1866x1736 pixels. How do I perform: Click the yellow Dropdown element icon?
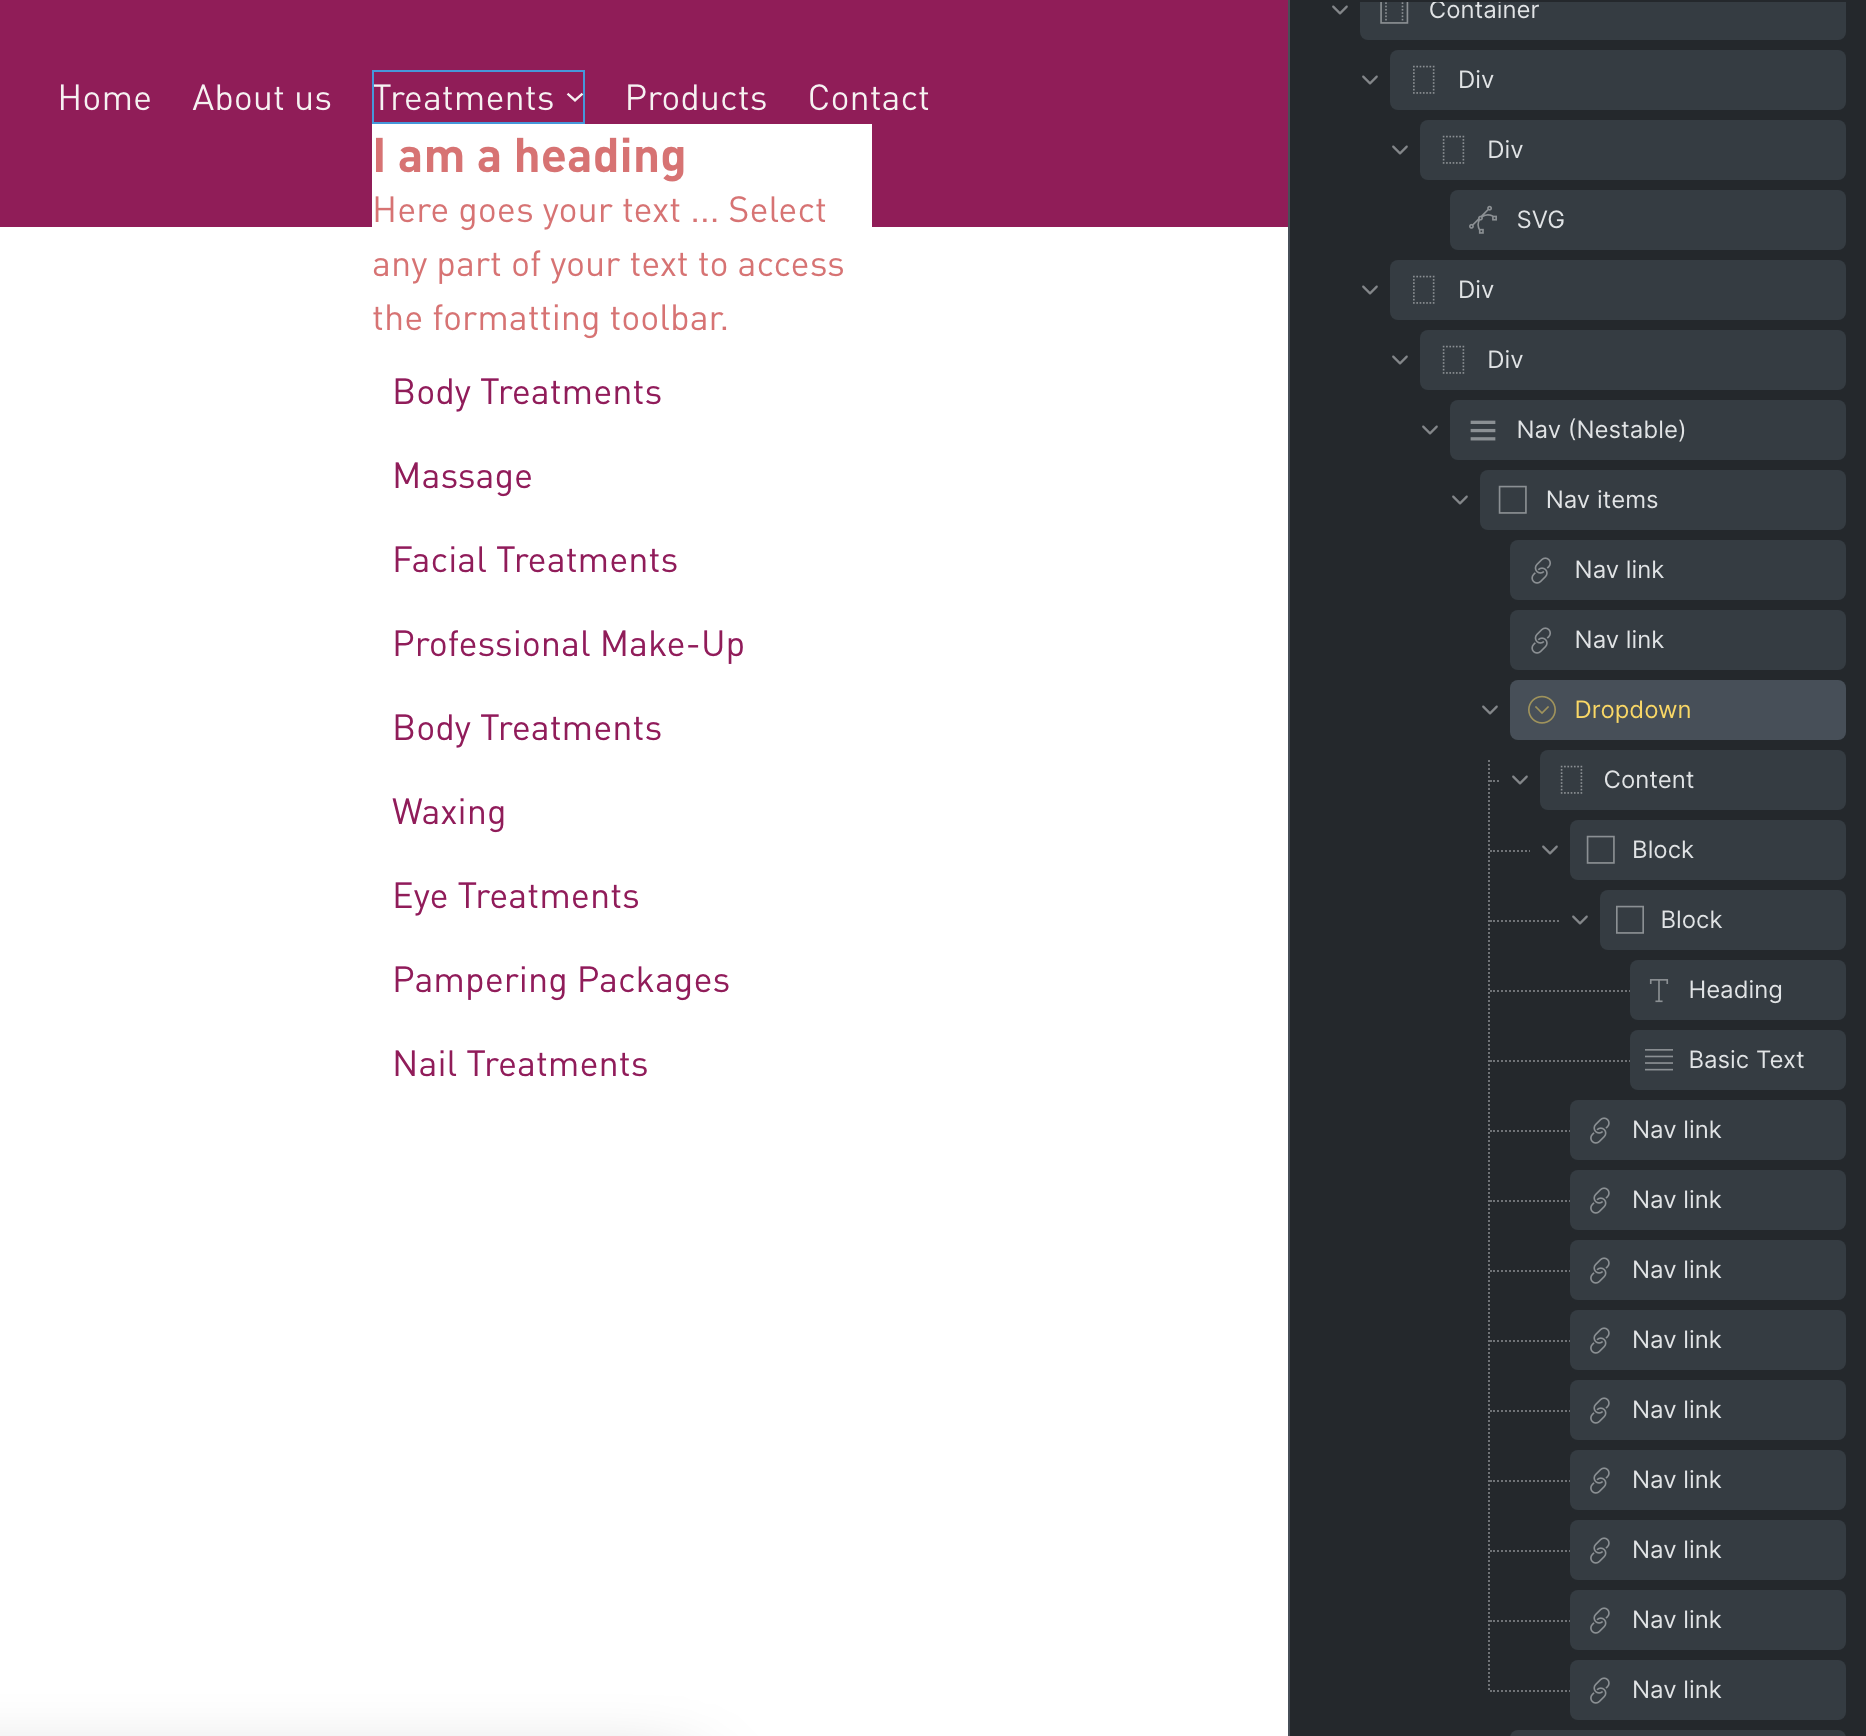[x=1542, y=710]
